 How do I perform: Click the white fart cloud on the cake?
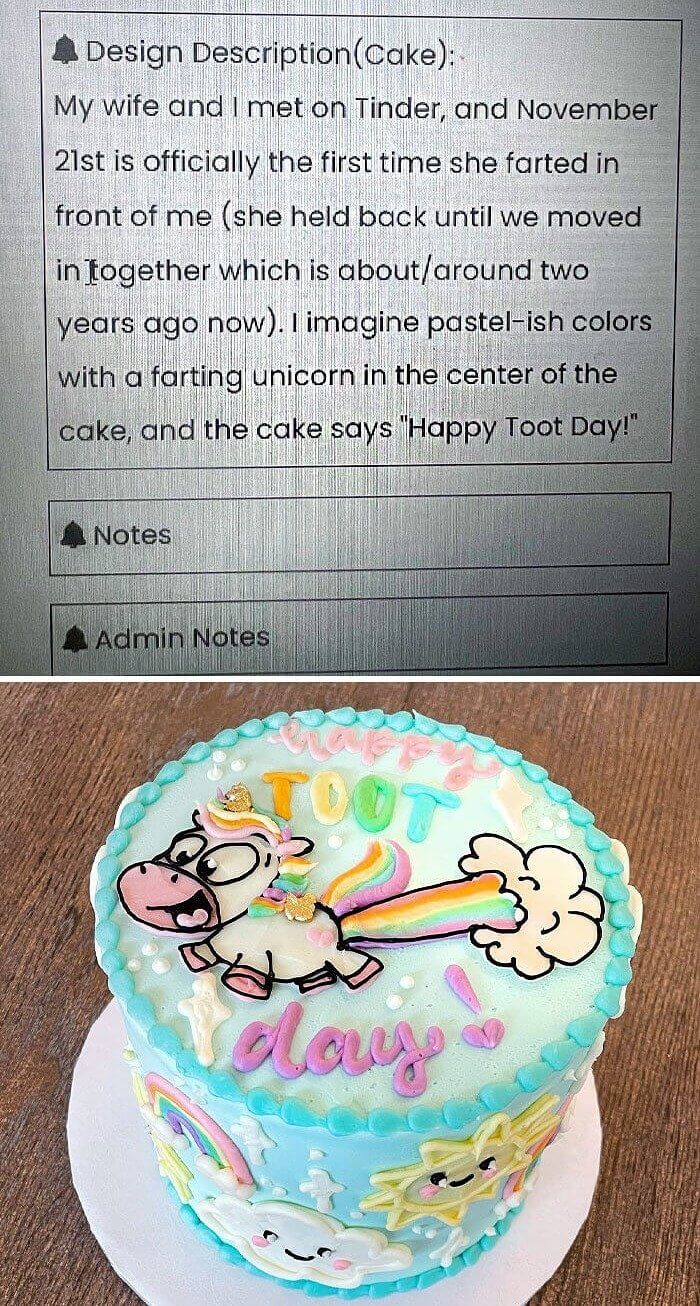pyautogui.click(x=533, y=900)
